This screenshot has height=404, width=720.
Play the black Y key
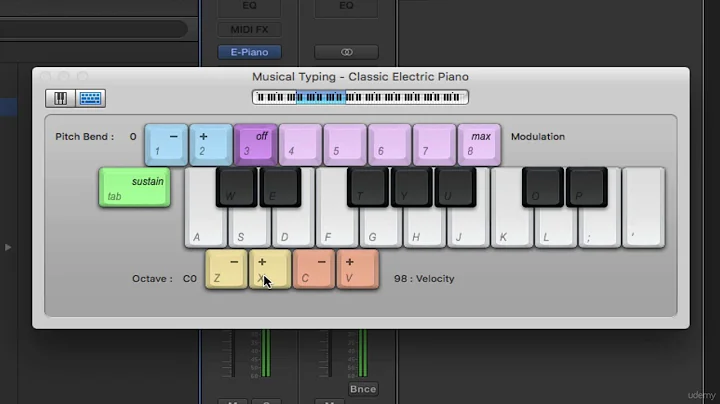coord(411,187)
